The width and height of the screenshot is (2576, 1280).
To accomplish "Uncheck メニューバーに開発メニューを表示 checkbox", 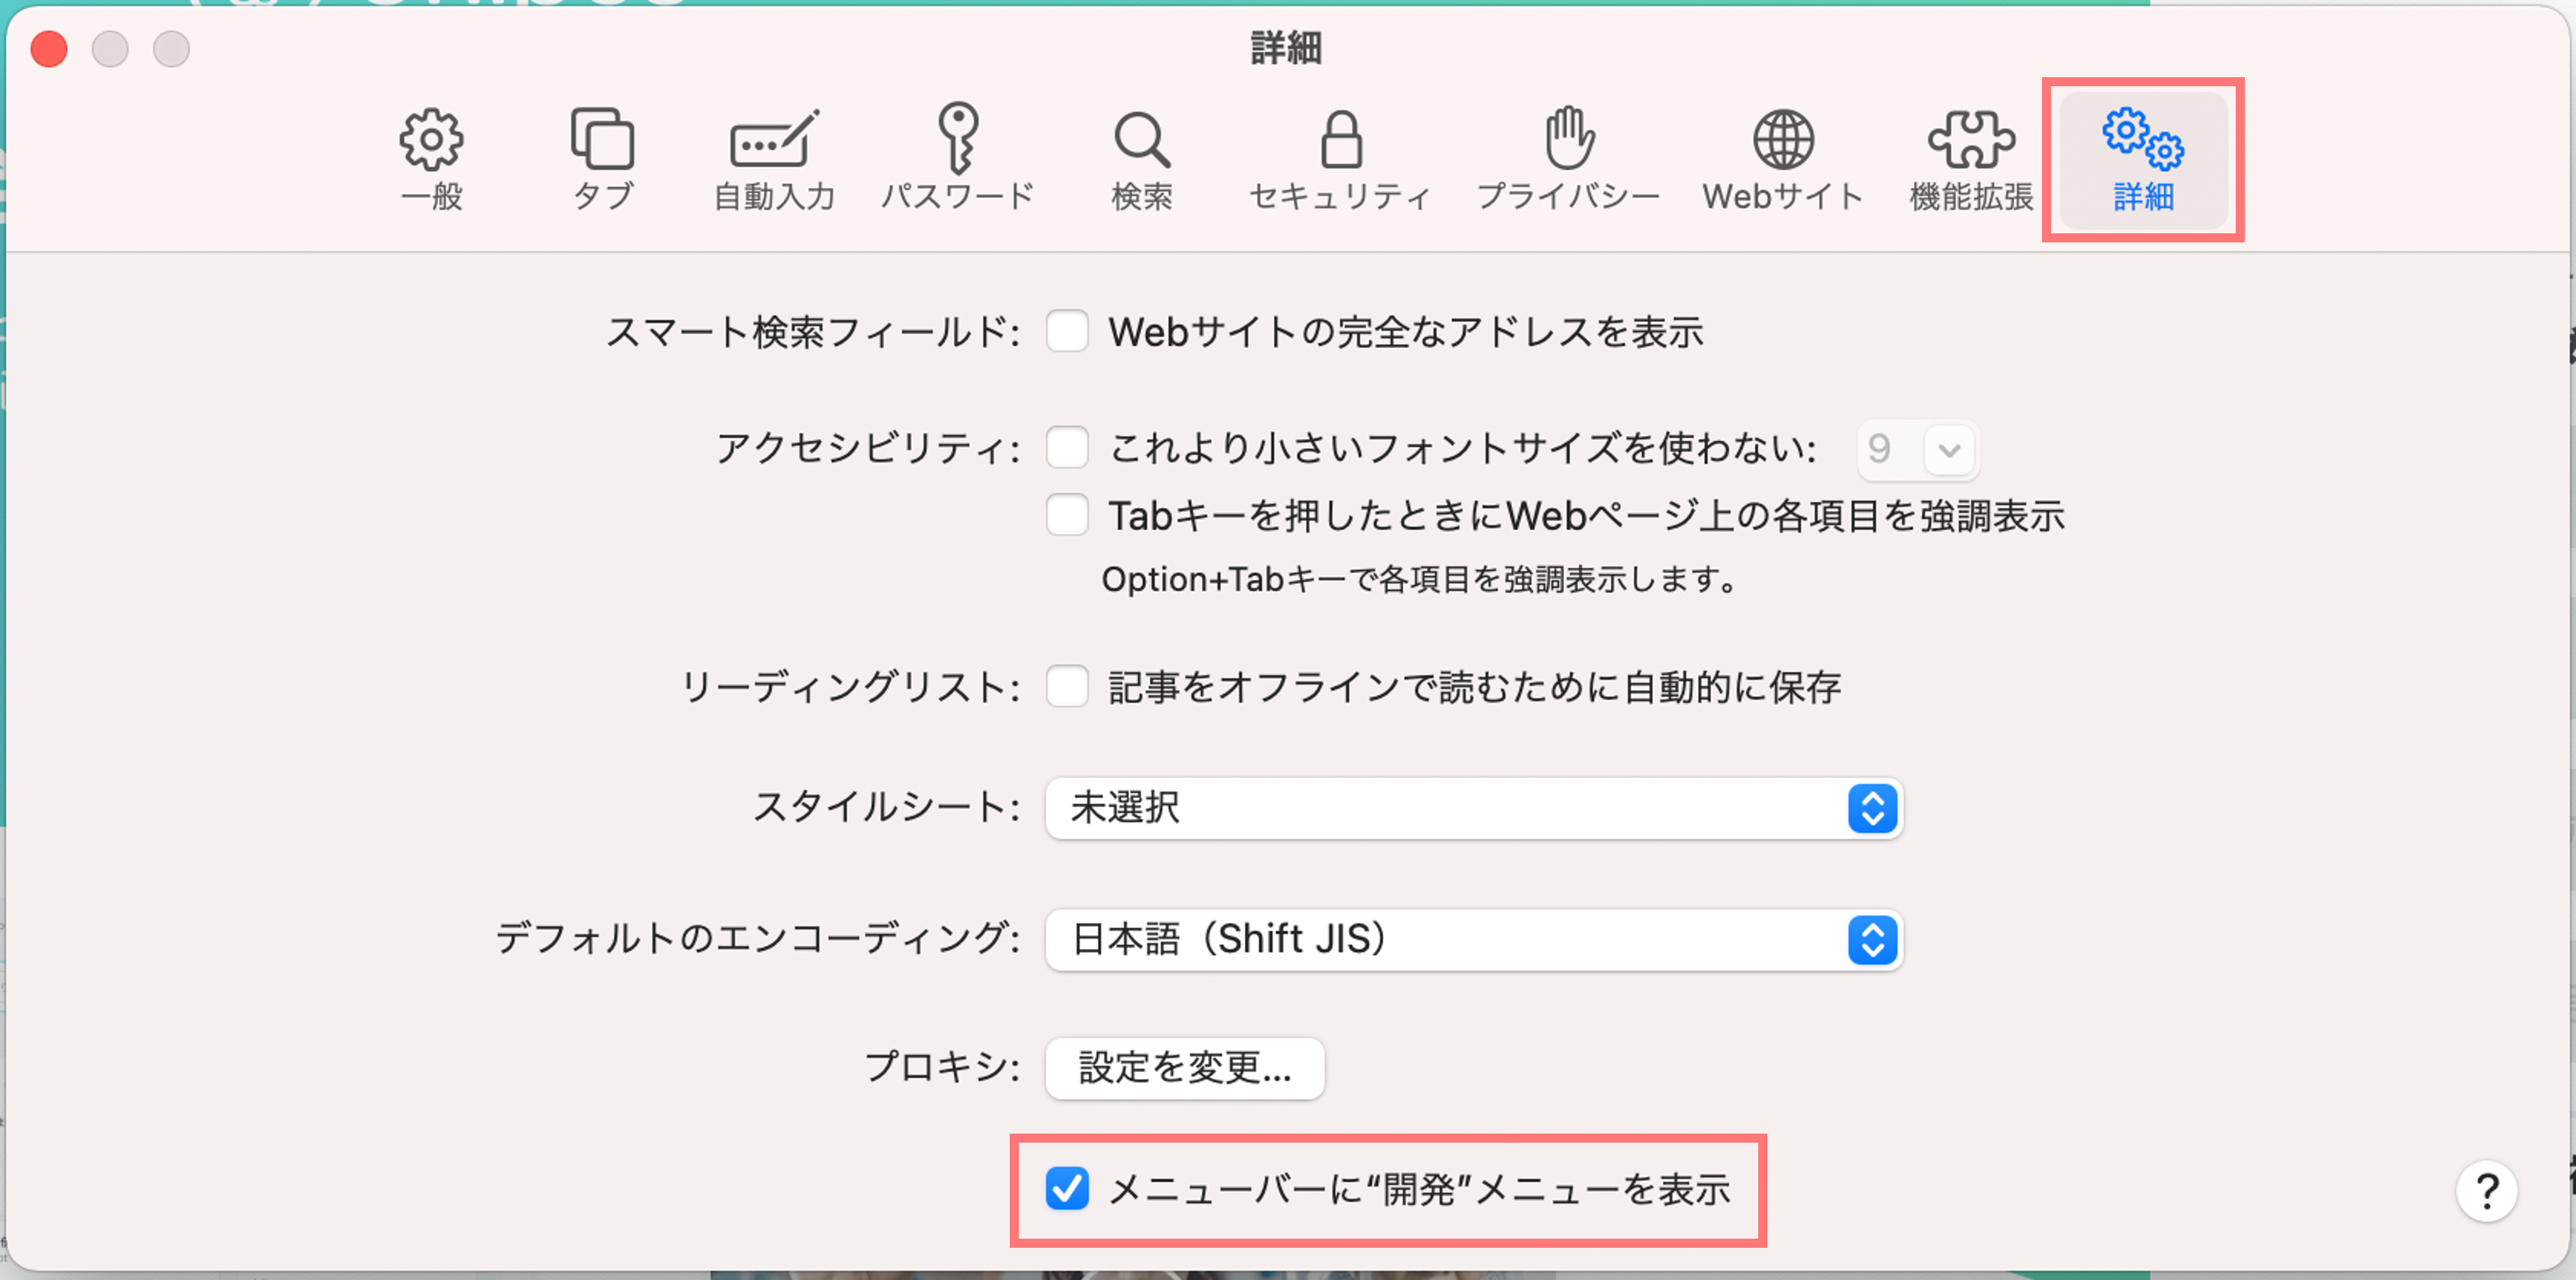I will pos(1067,1189).
